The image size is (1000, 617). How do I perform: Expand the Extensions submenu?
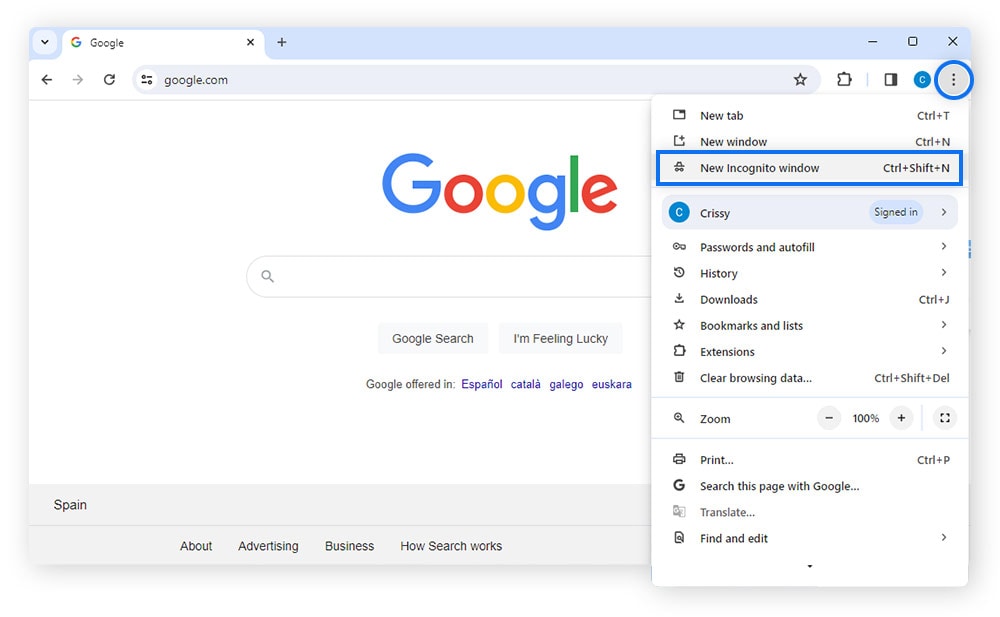943,351
